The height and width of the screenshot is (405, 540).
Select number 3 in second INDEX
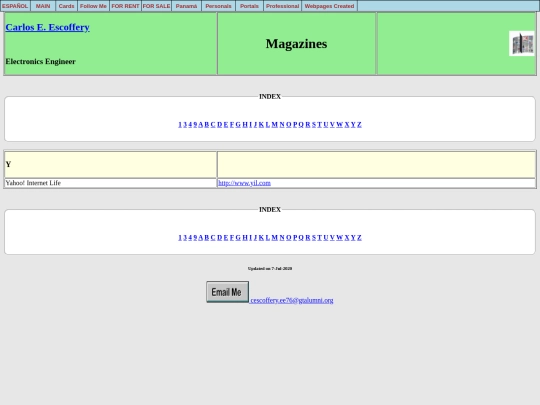[185, 238]
